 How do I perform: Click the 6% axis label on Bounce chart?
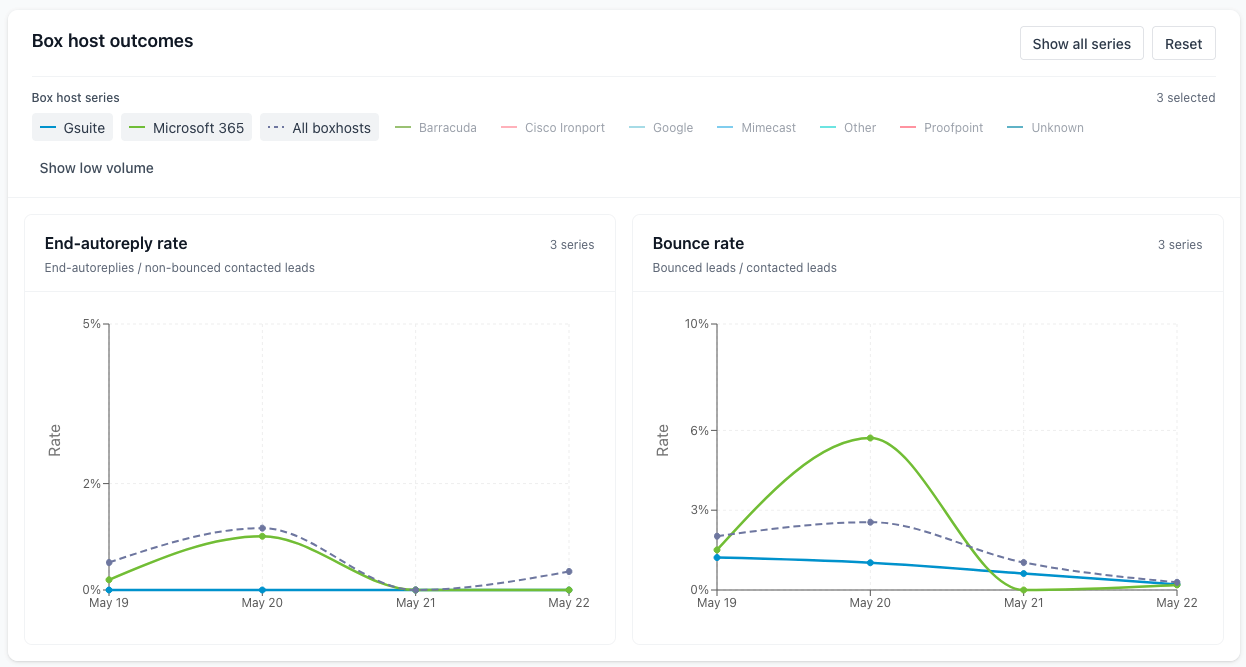click(699, 431)
